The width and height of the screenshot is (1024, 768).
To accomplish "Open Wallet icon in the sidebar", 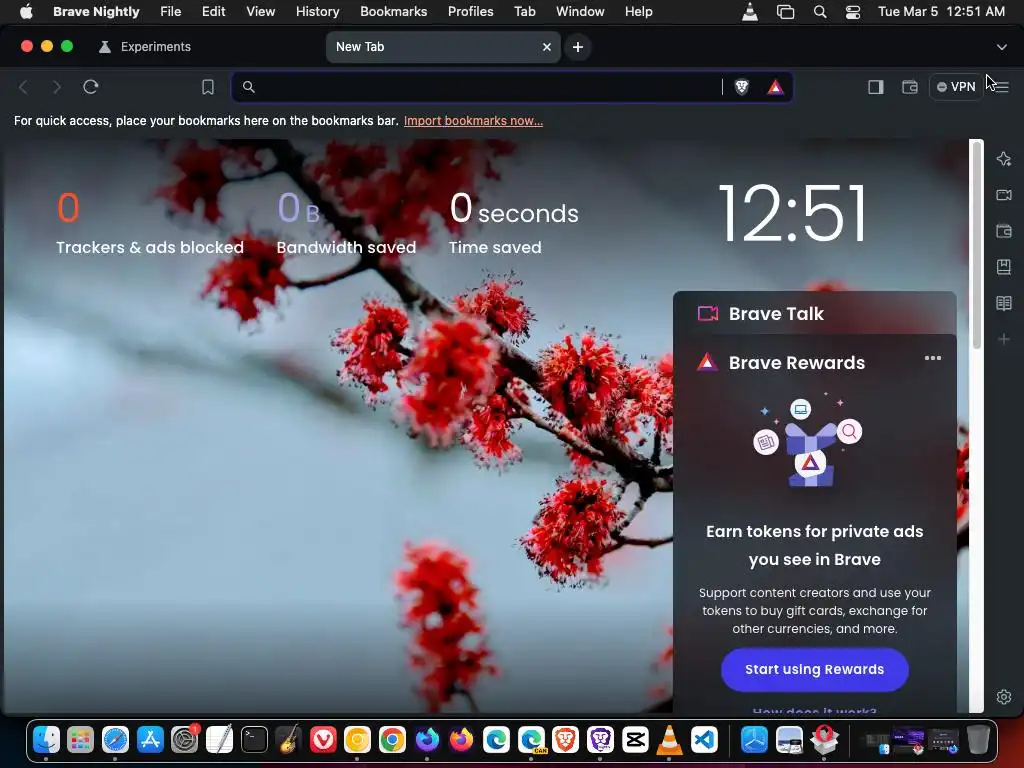I will click(1004, 231).
